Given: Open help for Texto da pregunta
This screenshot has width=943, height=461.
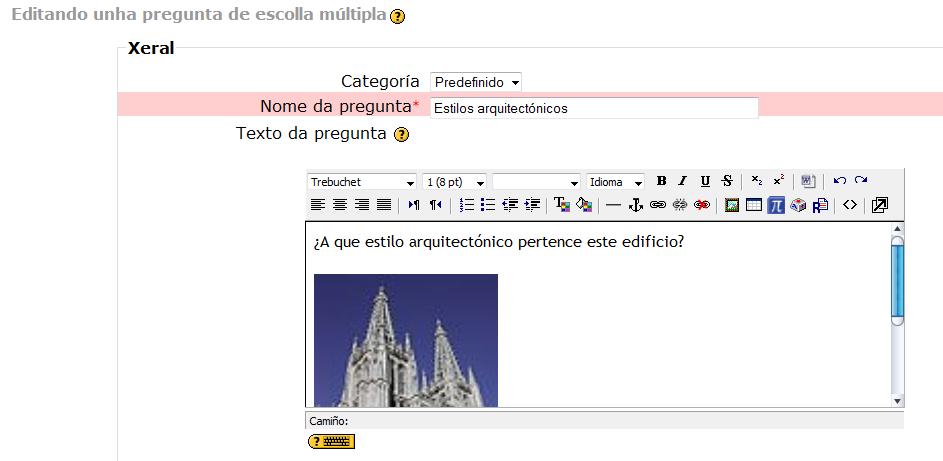Looking at the screenshot, I should pyautogui.click(x=402, y=135).
